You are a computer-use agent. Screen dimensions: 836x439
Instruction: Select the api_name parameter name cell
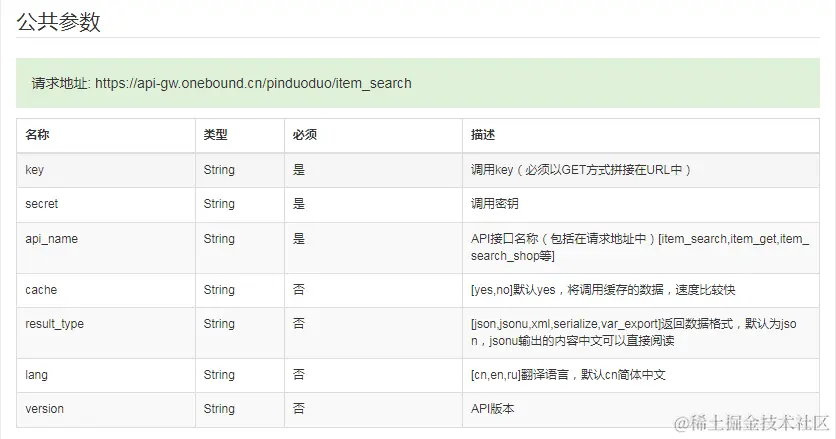tap(51, 239)
